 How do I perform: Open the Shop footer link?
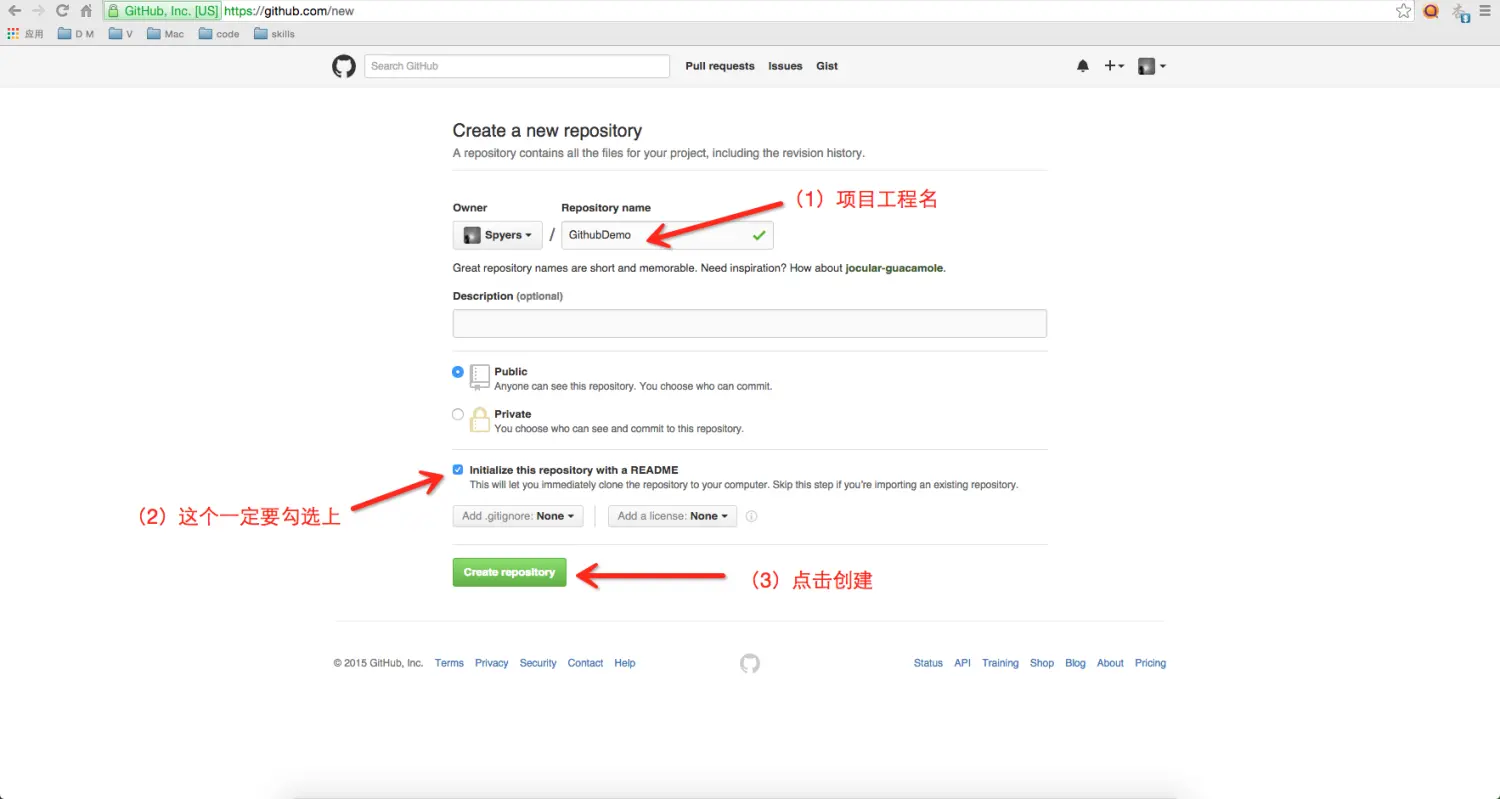click(x=1042, y=663)
